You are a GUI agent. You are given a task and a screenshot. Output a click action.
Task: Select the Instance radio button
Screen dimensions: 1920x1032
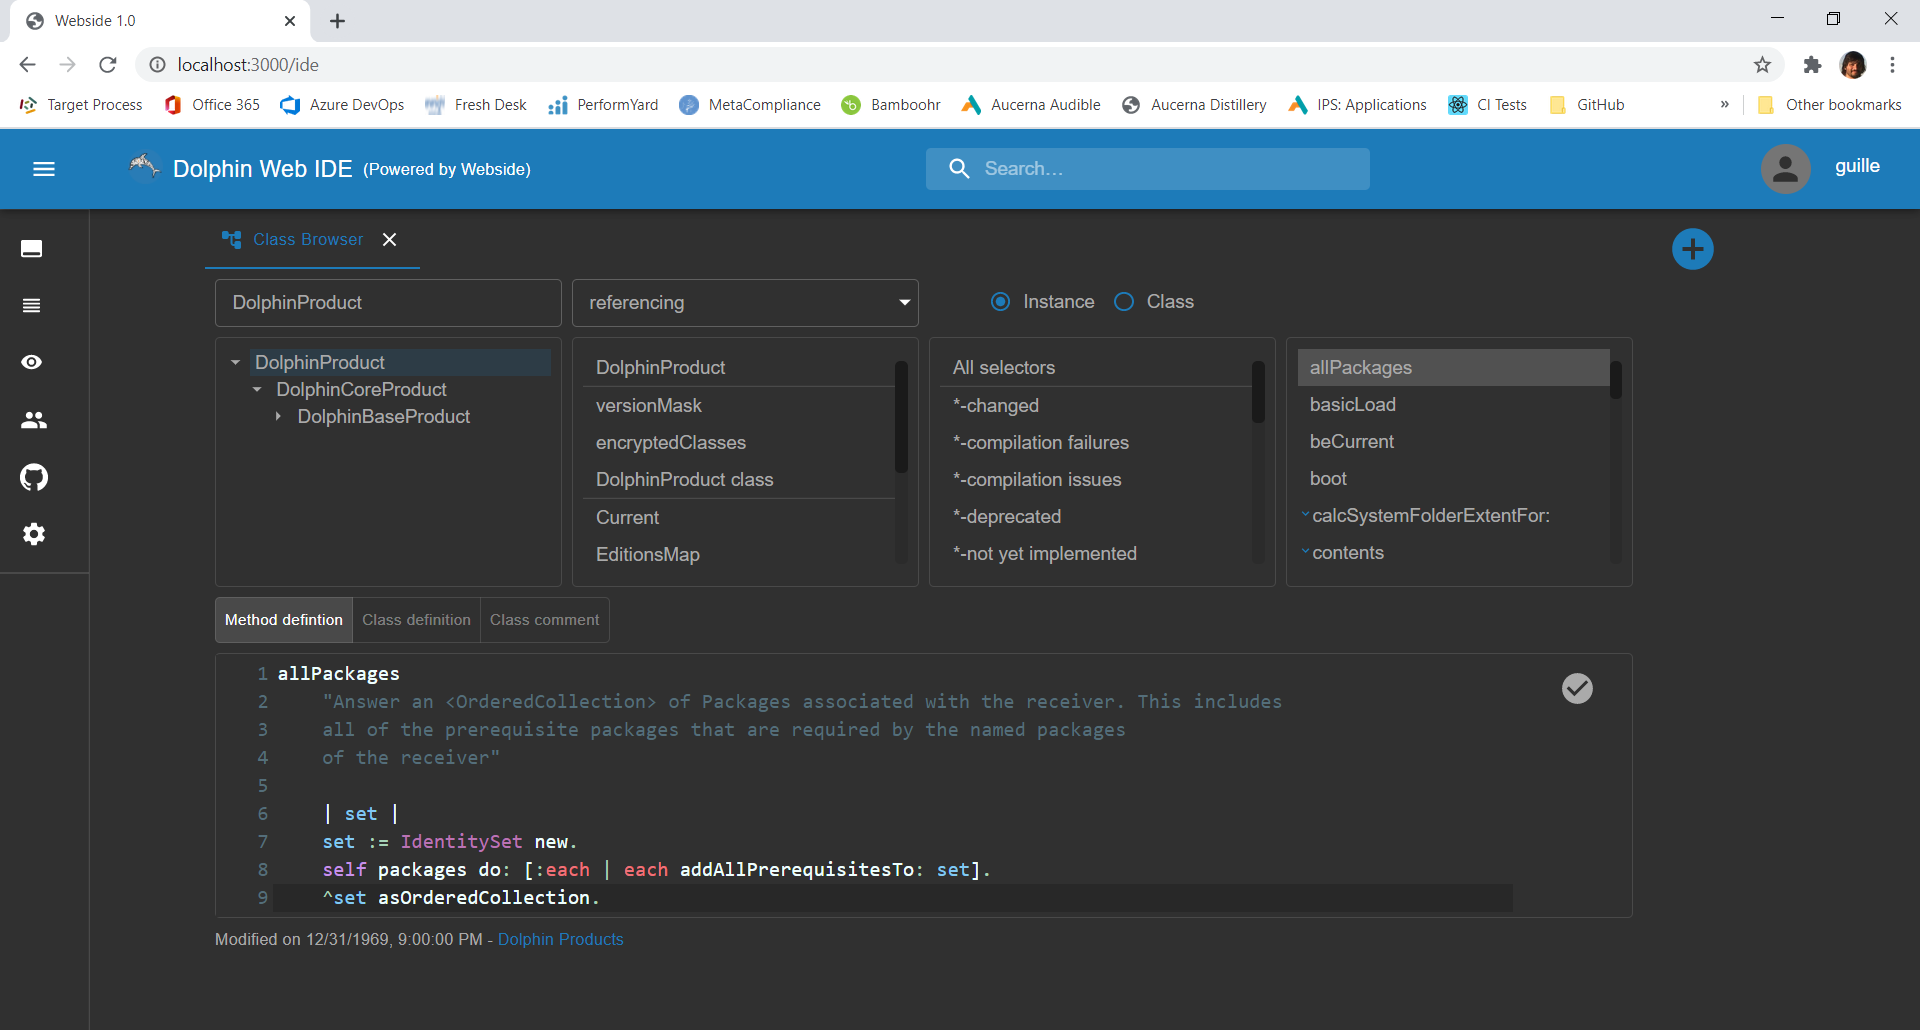(1000, 301)
